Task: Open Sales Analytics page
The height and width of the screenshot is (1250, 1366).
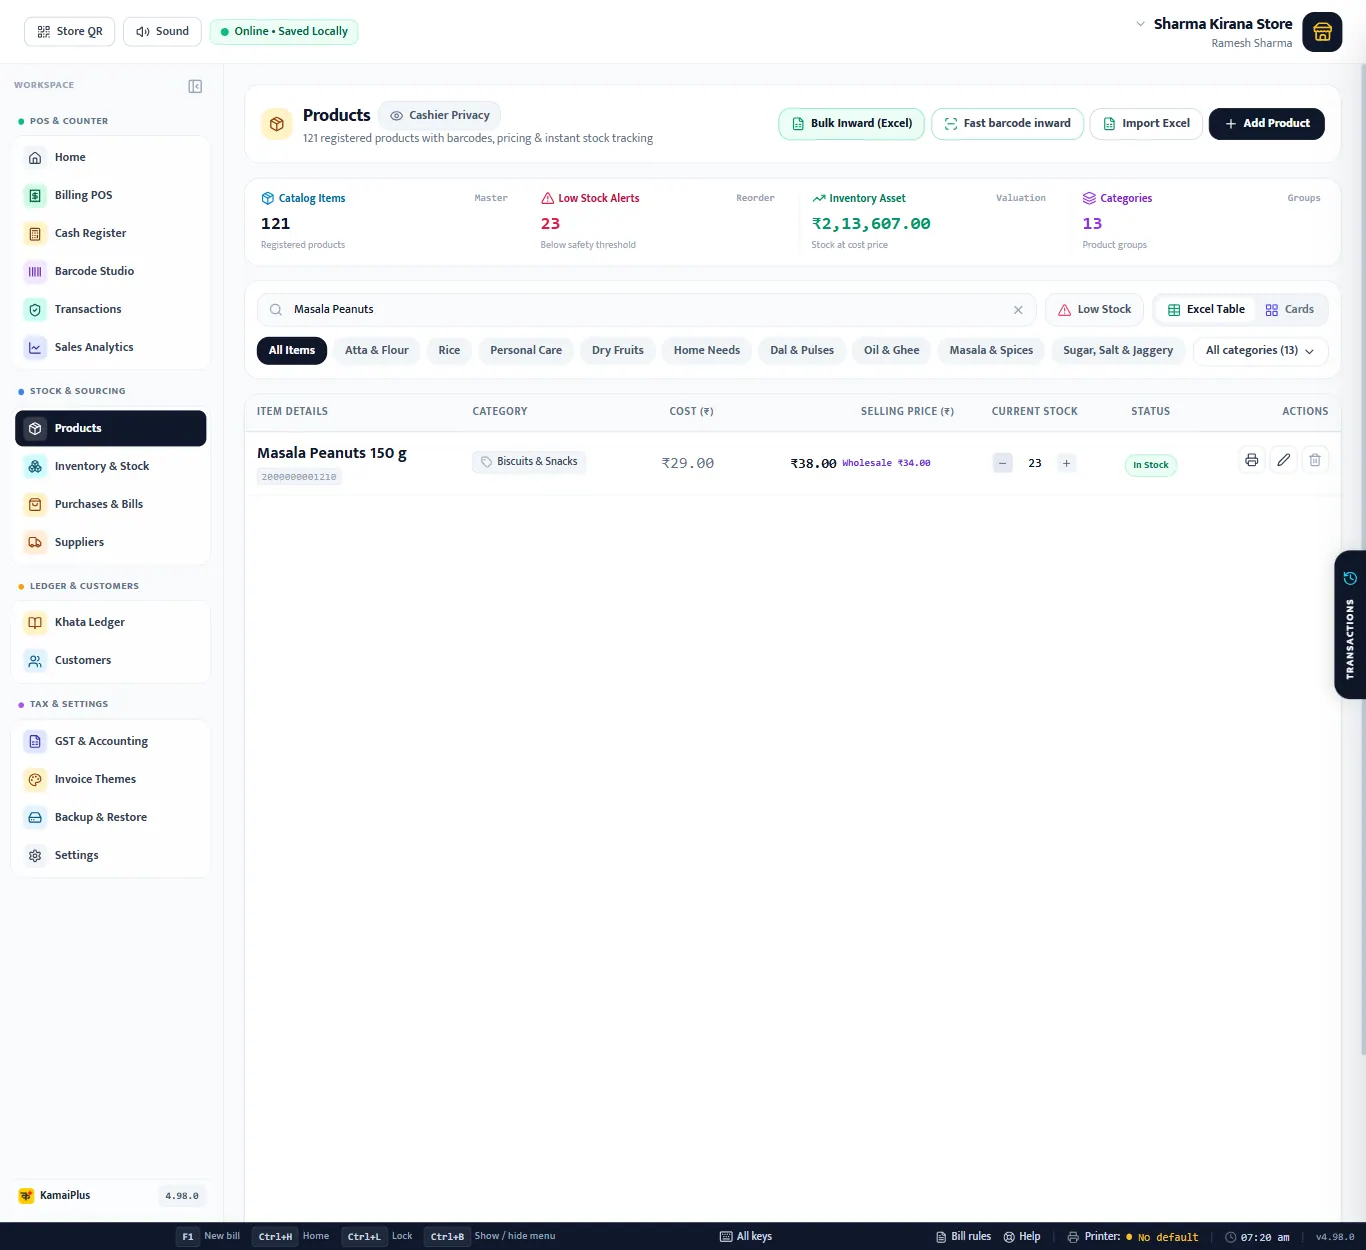Action: coord(111,347)
